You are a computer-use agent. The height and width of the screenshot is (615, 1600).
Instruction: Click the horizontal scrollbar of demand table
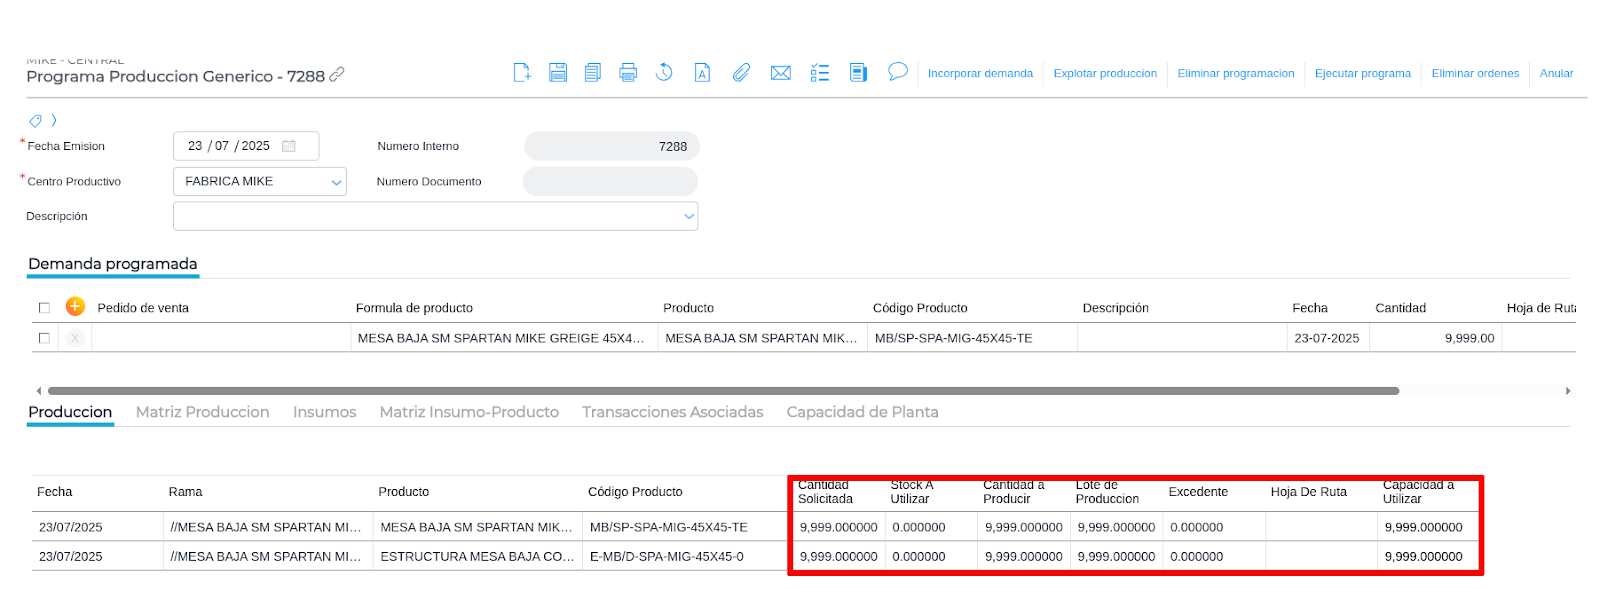722,391
